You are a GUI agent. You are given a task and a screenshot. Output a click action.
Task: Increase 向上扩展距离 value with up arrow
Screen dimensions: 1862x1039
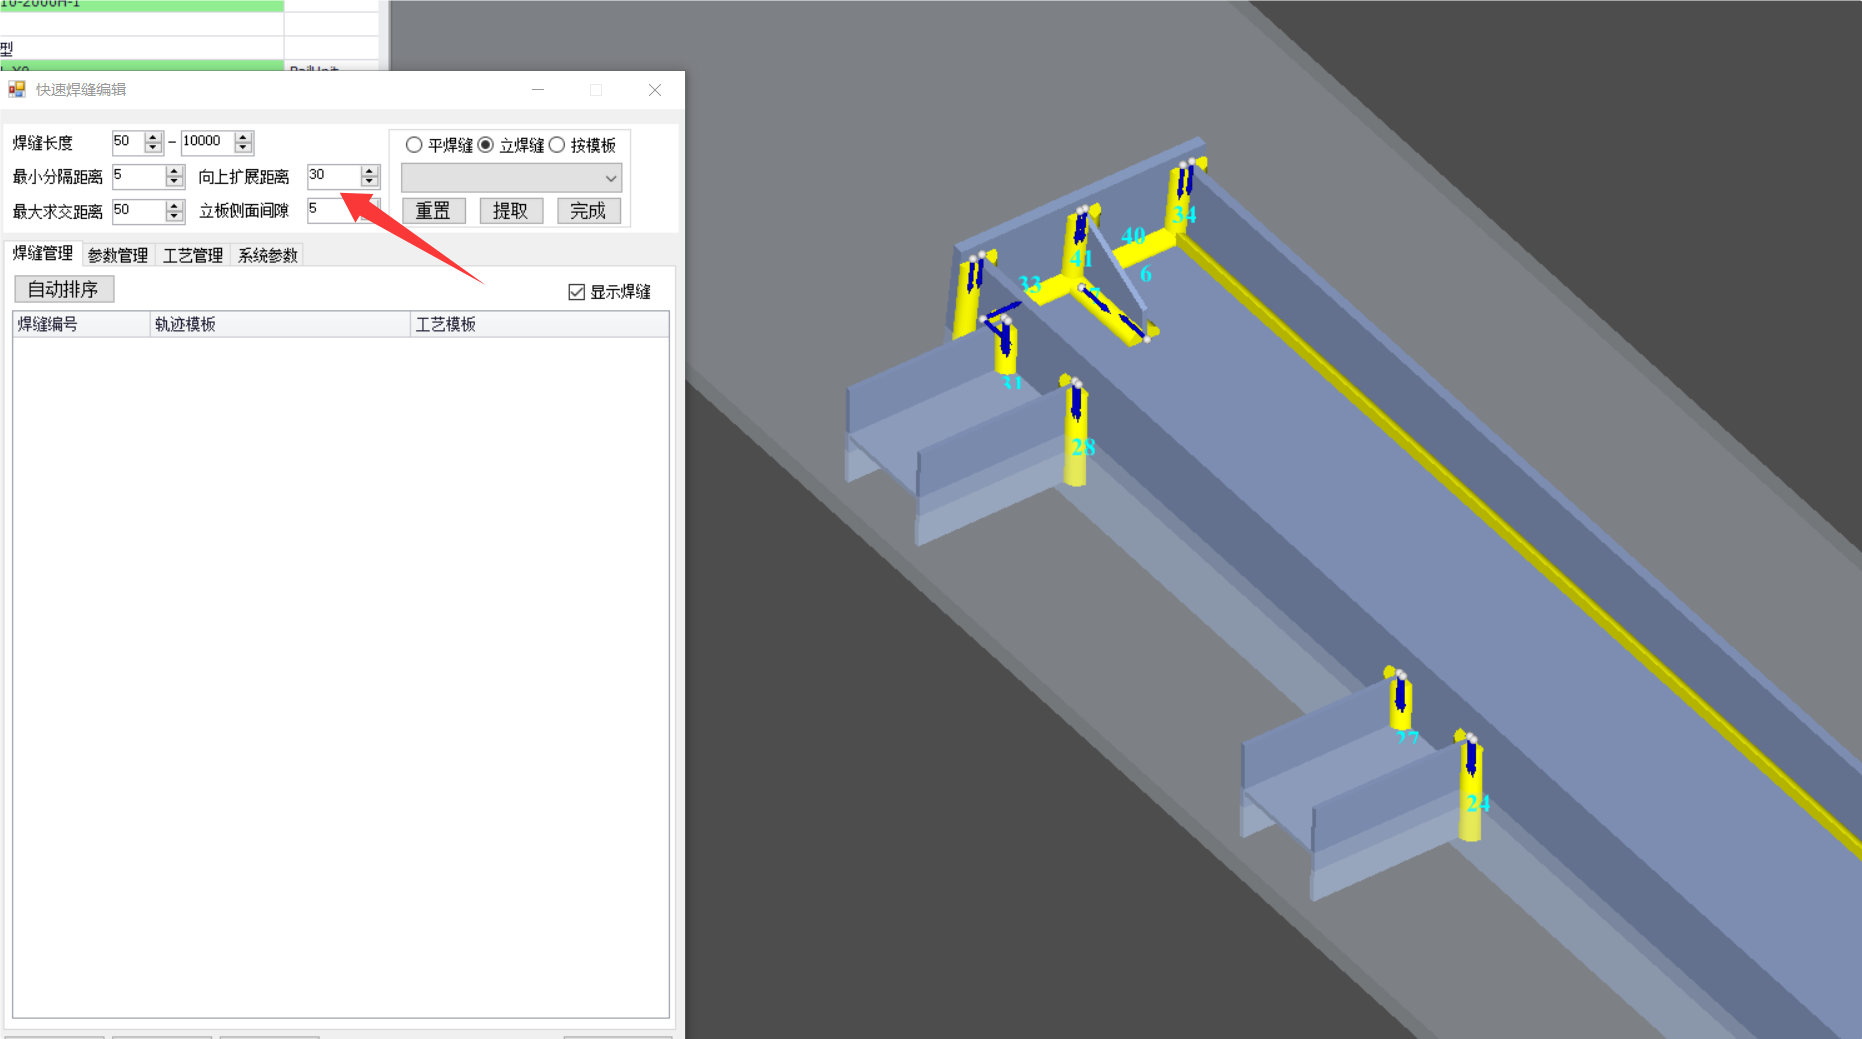(370, 170)
